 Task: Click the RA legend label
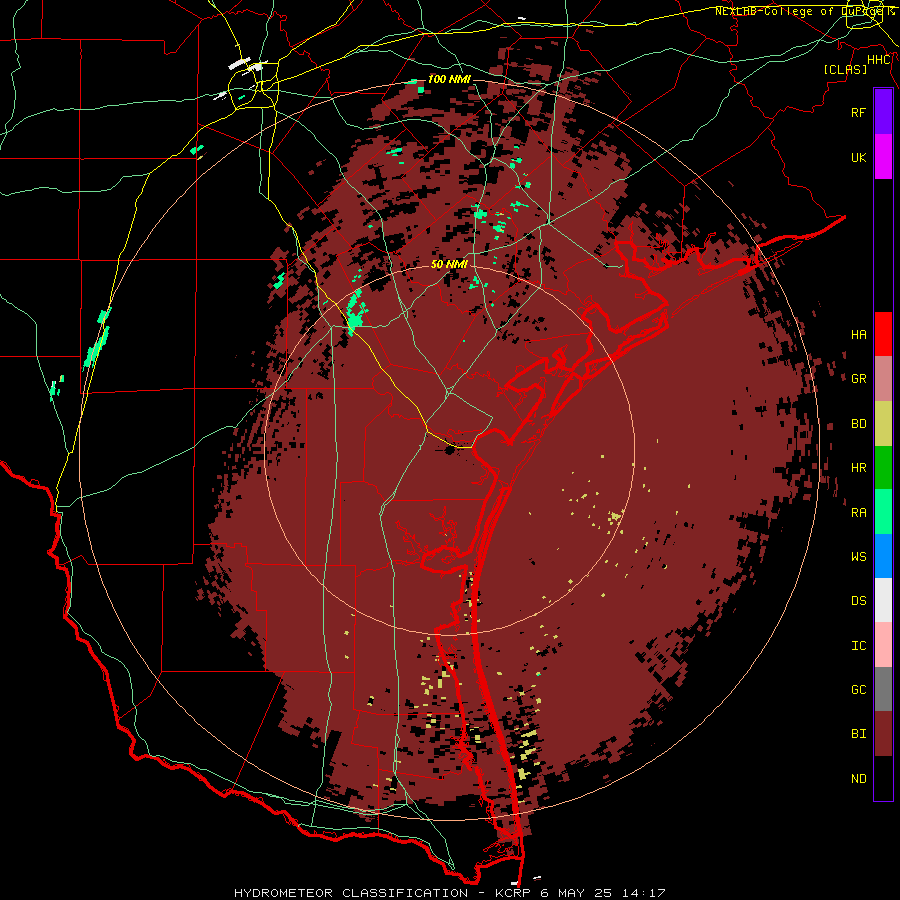tap(858, 513)
